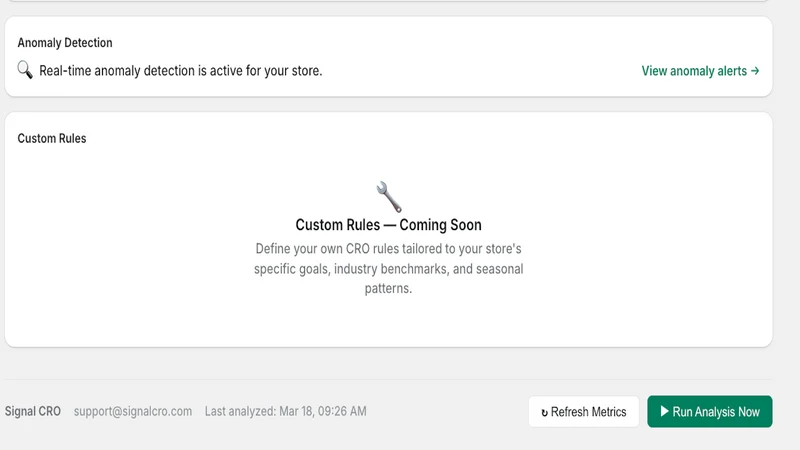The image size is (800, 450).
Task: Refresh Metrics via the footer button
Action: (584, 411)
